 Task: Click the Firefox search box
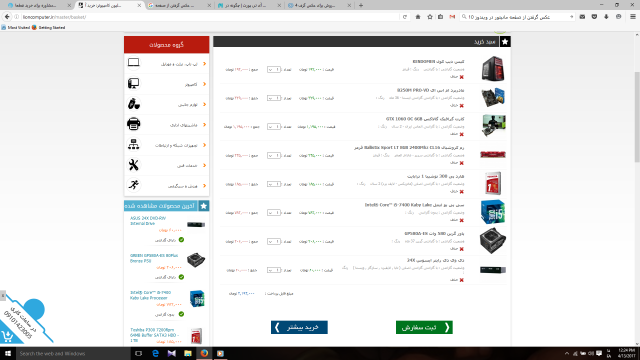click(518, 17)
